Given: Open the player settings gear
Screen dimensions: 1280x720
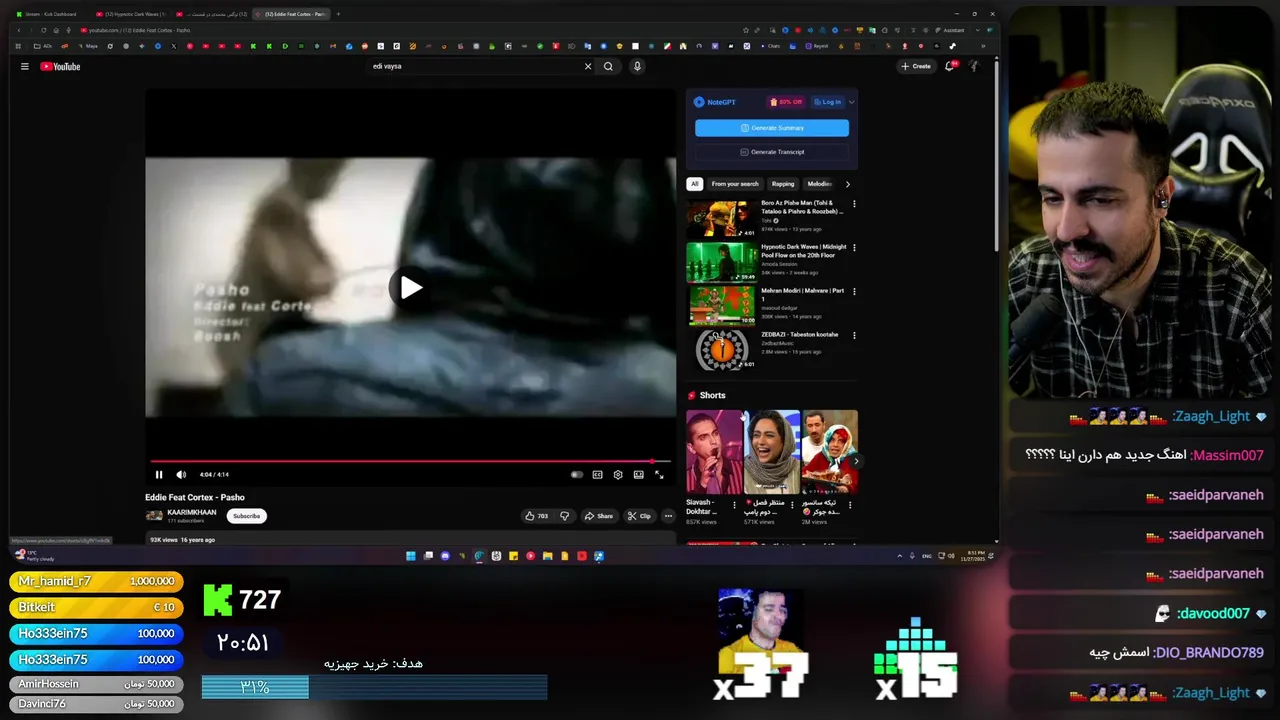Looking at the screenshot, I should tap(618, 475).
